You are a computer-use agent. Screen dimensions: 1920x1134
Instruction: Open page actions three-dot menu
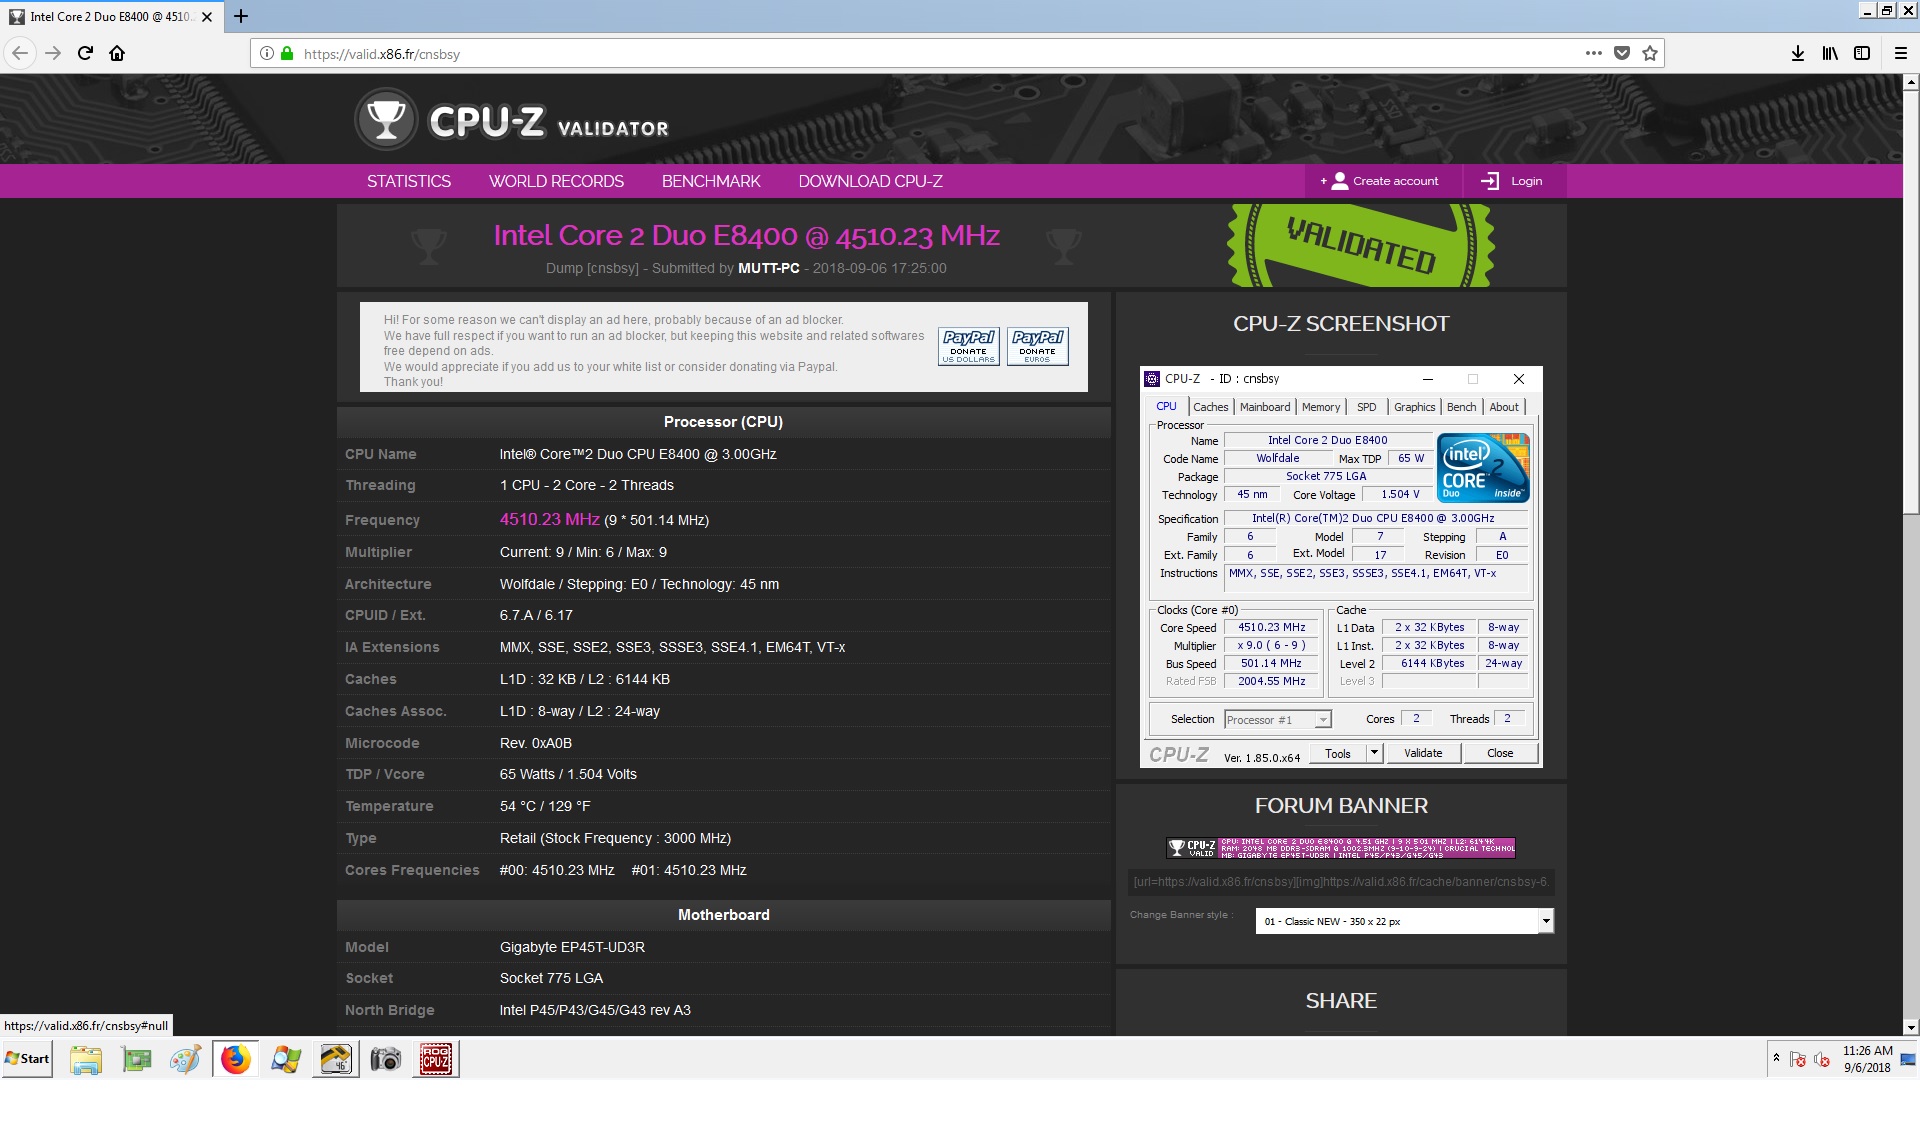click(1593, 53)
